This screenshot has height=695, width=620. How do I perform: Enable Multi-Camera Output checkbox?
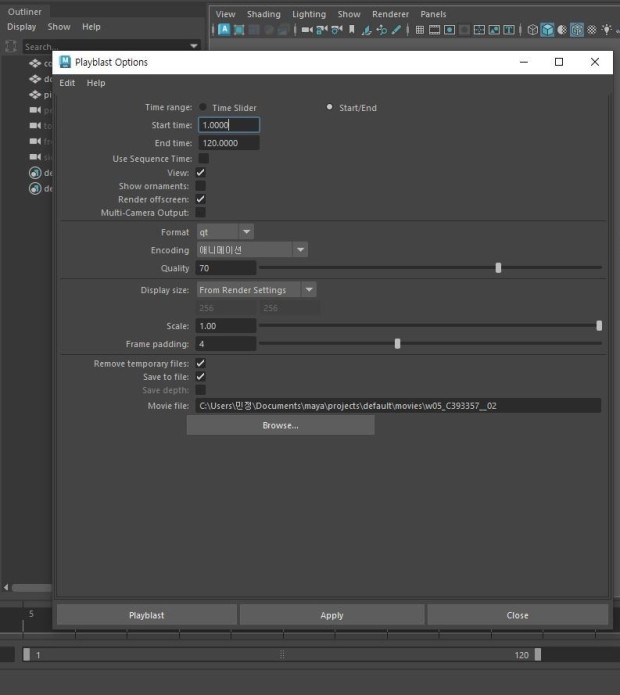200,212
